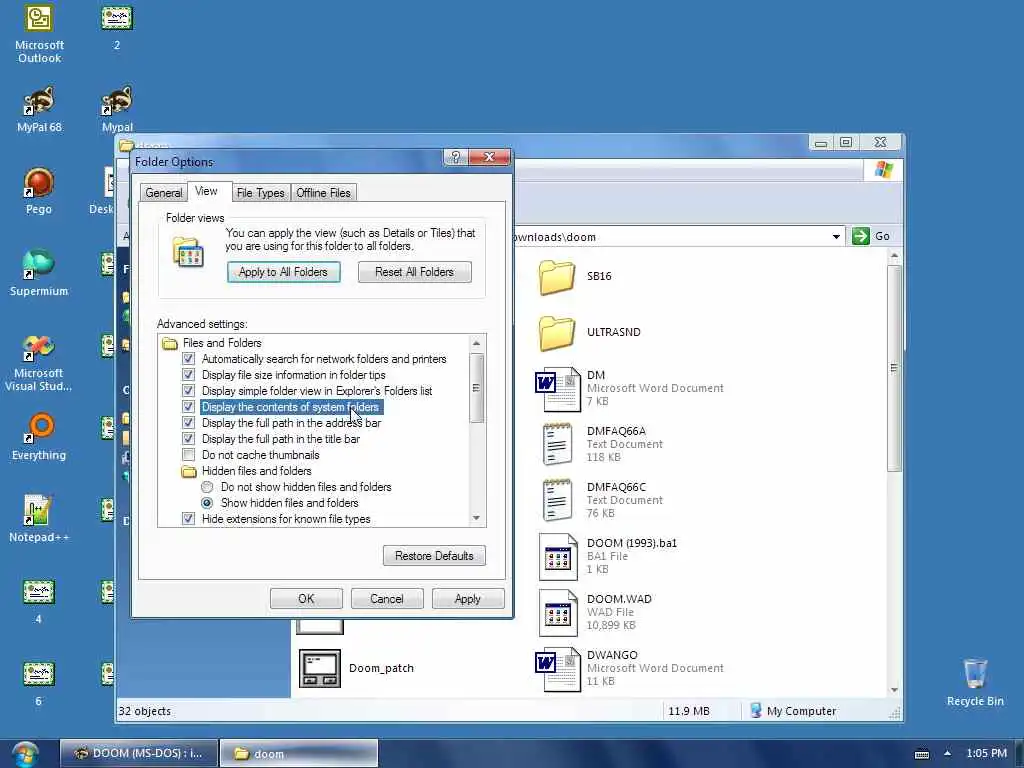The height and width of the screenshot is (768, 1024).
Task: Select the desktop icon labeled 2
Action: 117,27
